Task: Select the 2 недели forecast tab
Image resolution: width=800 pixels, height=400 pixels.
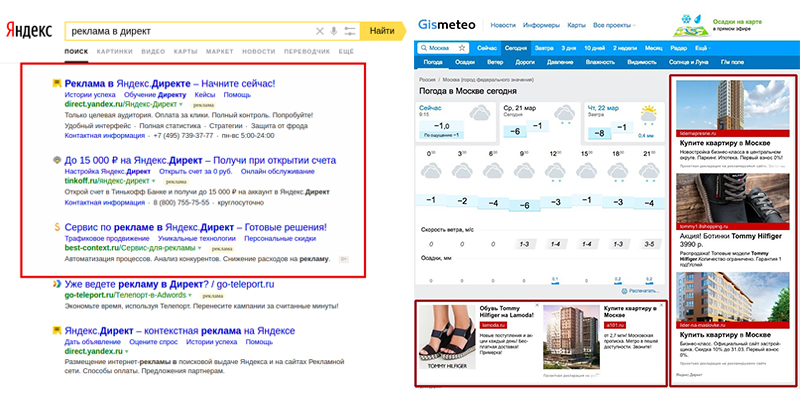Action: click(x=624, y=48)
